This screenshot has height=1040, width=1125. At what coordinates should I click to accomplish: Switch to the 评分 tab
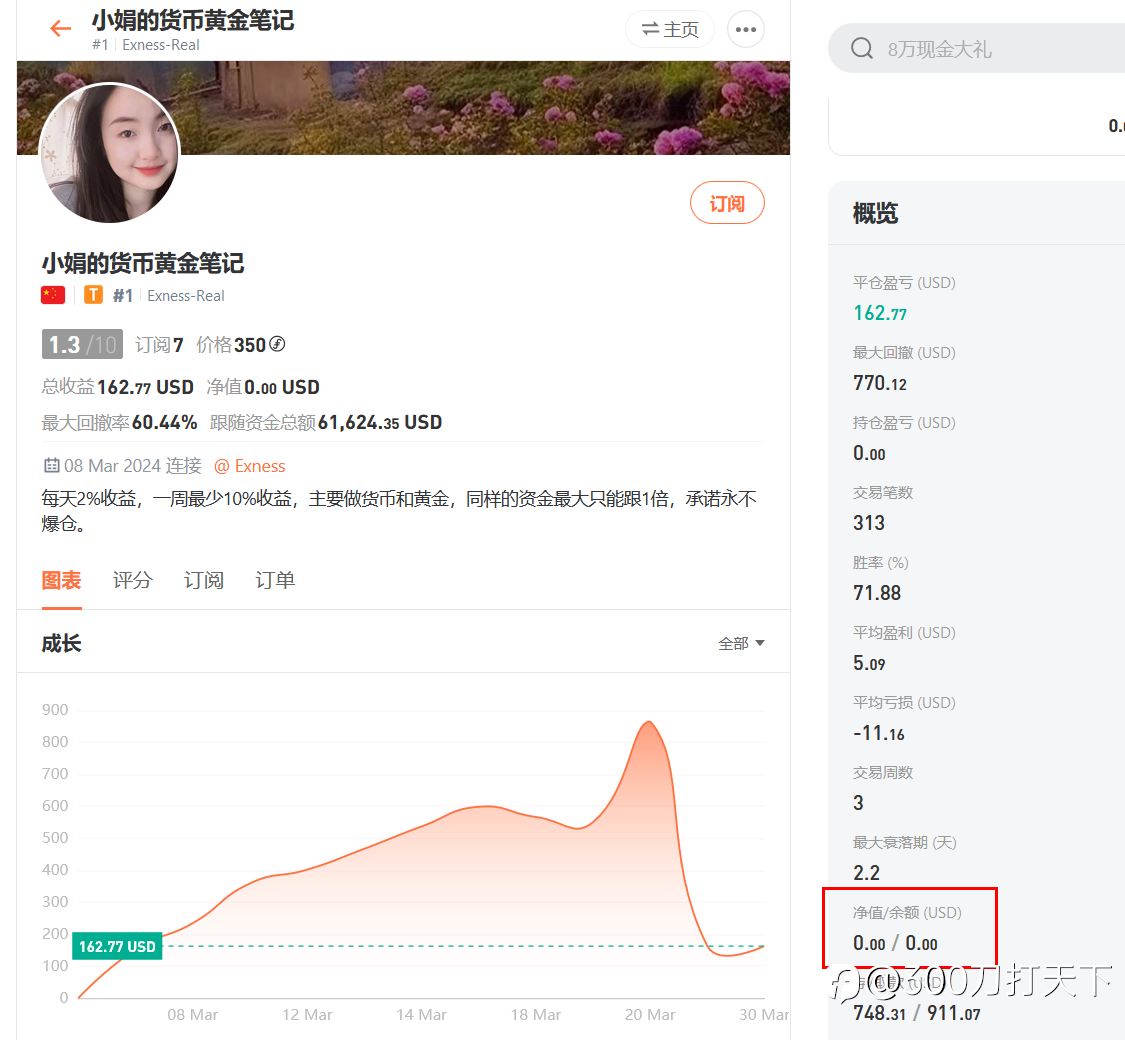133,580
